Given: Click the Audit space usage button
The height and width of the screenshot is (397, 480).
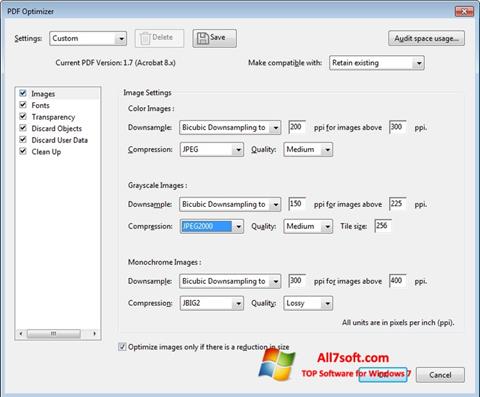Looking at the screenshot, I should (x=426, y=38).
